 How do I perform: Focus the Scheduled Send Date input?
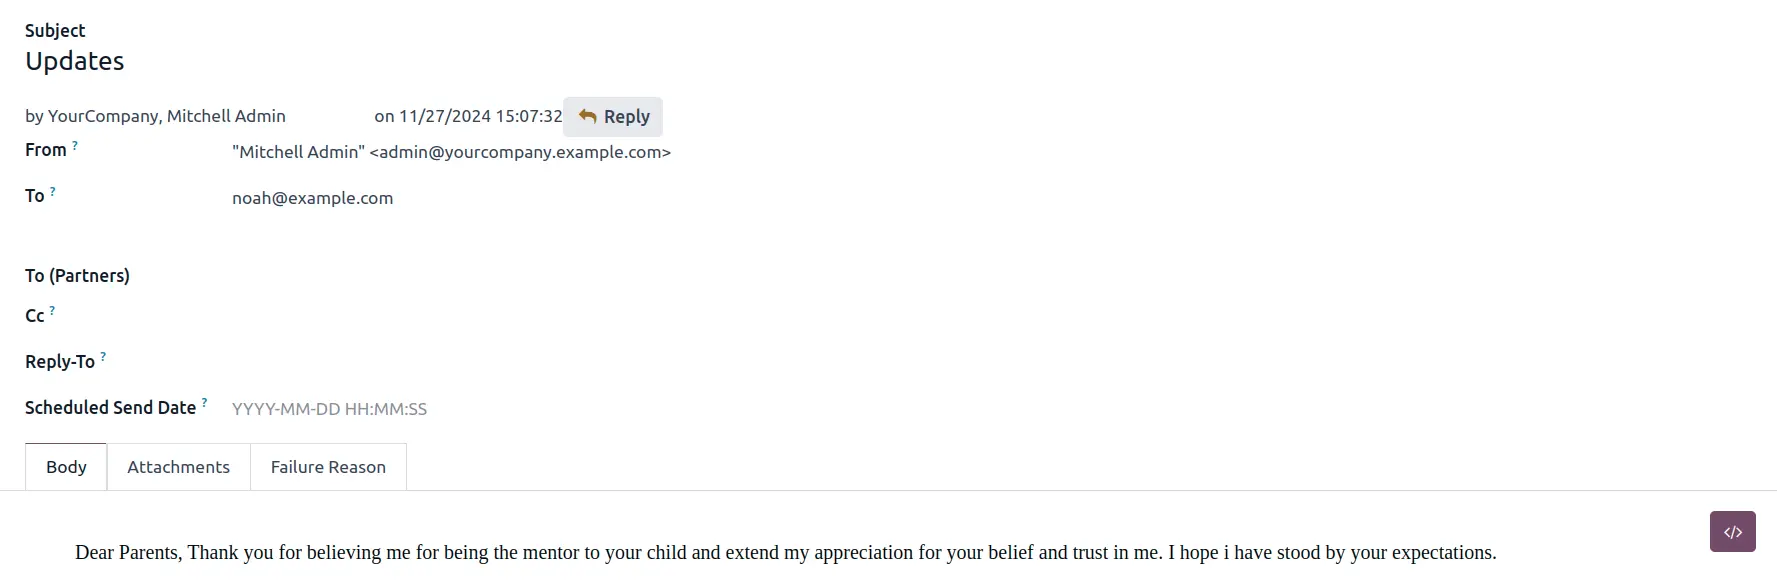click(330, 409)
